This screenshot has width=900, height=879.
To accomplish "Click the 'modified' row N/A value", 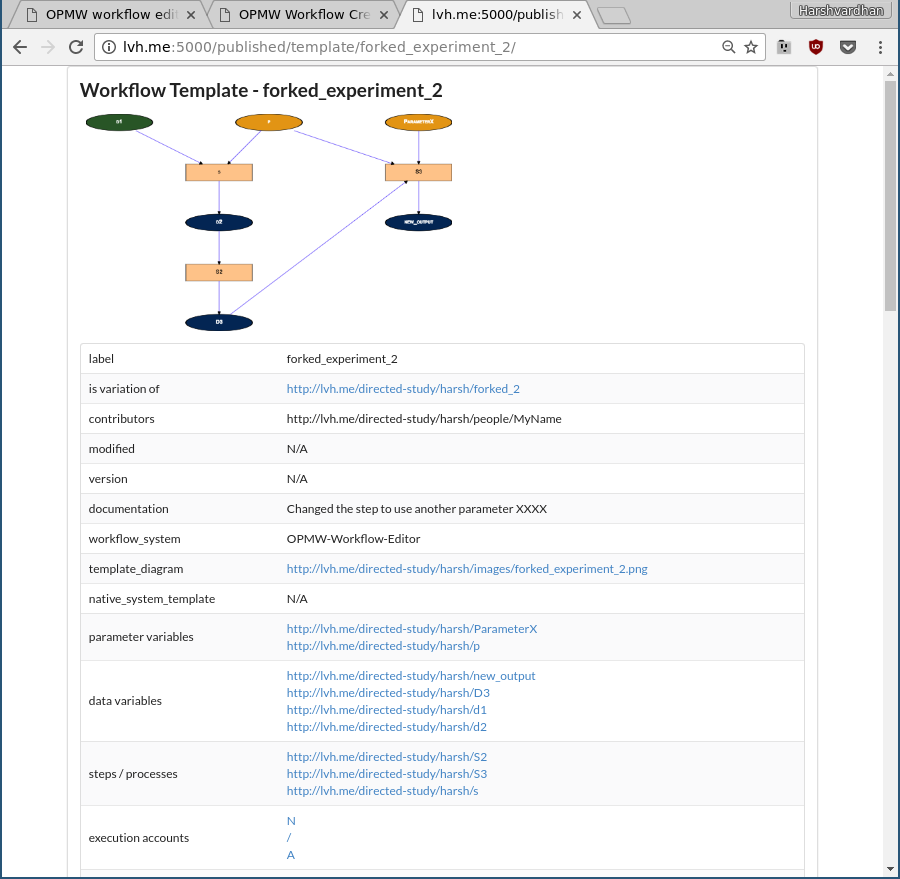I will 297,449.
